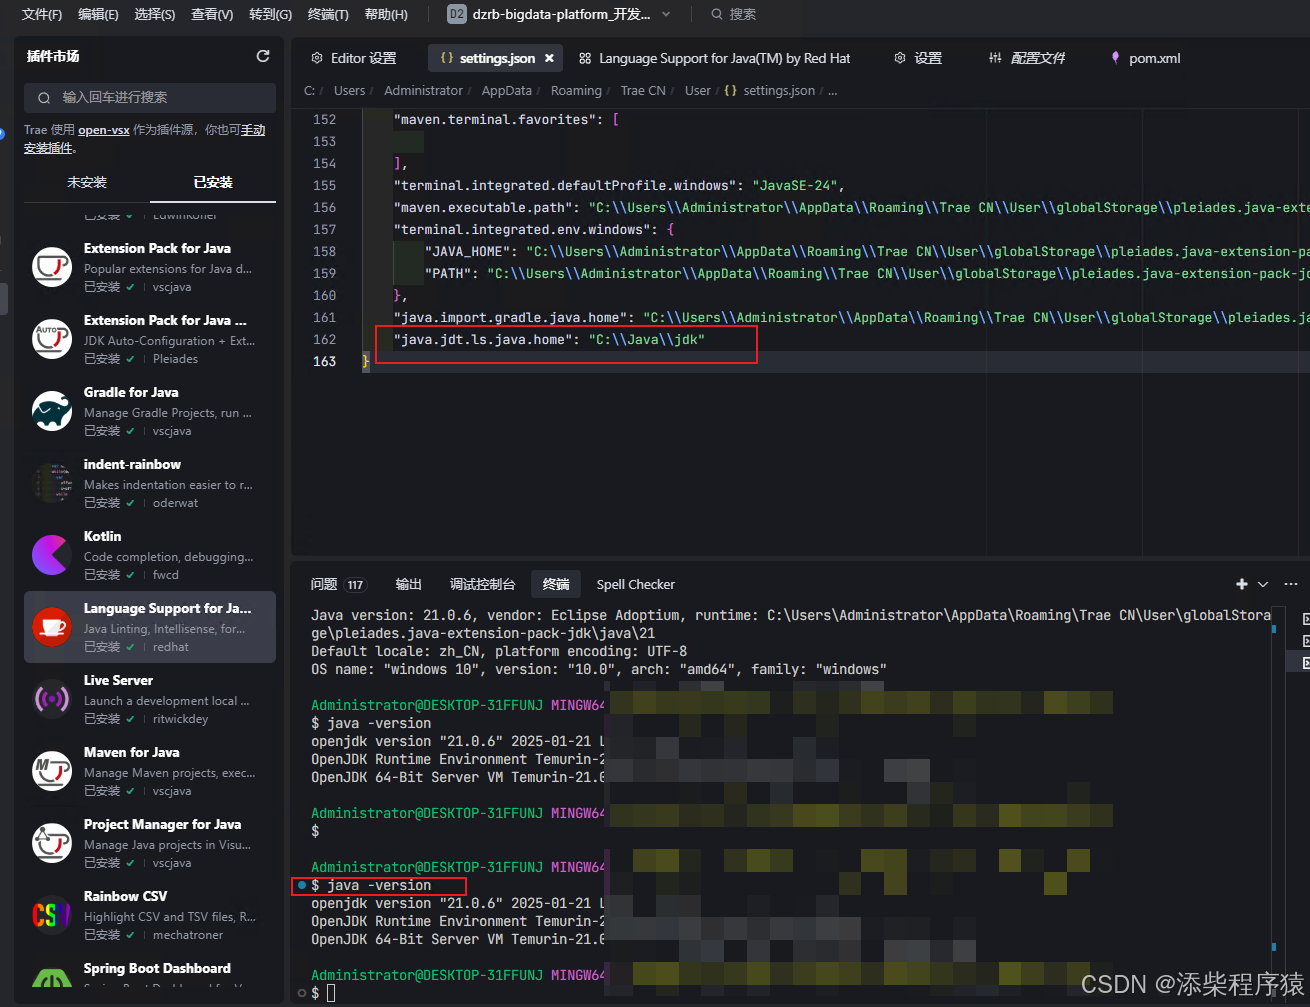Image resolution: width=1310 pixels, height=1007 pixels.
Task: Switch to the 配置文件 tab
Action: point(1027,58)
